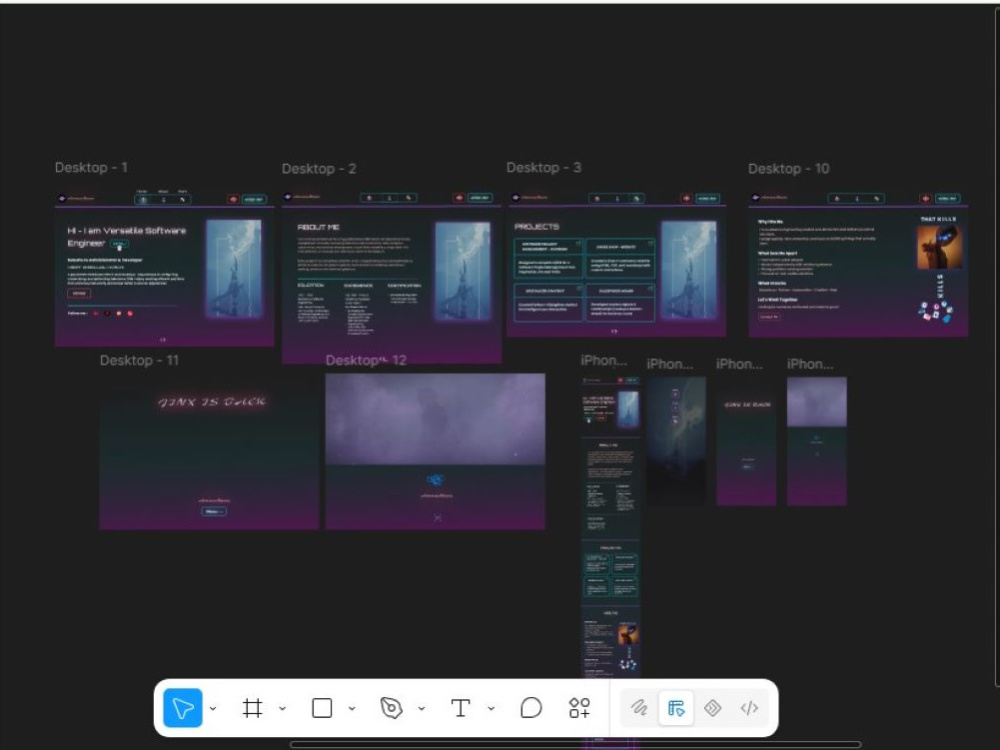Screen dimensions: 1000x750
Task: Click the "PROJECTS" heading in Desktop - 3
Action: [x=536, y=226]
